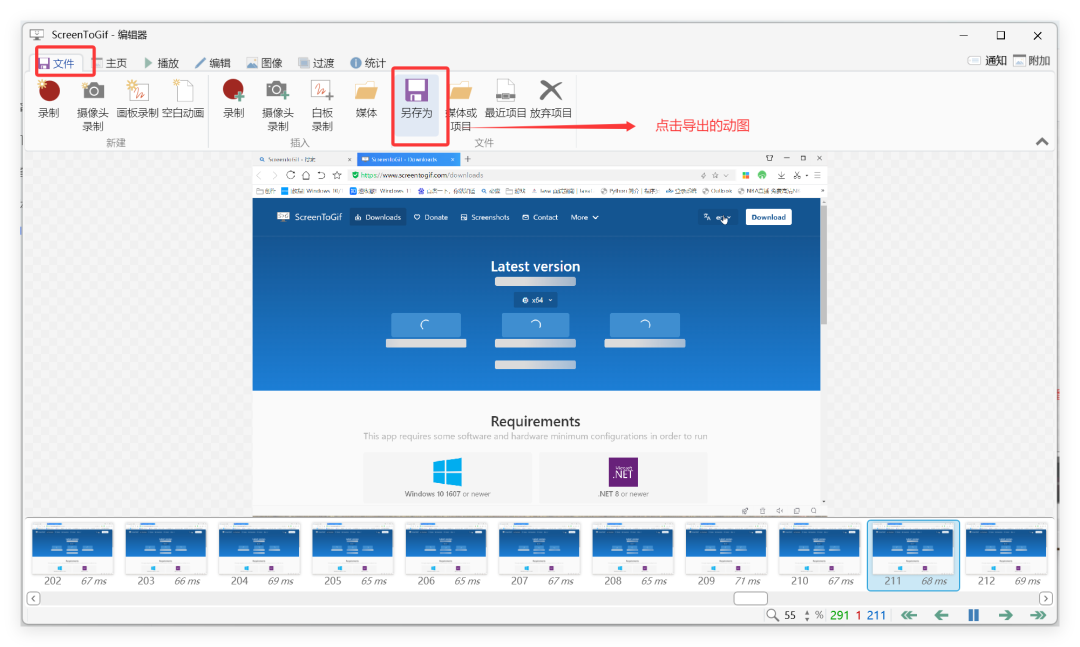Select frame 202 thumbnail
The image size is (1080, 647).
[72, 555]
